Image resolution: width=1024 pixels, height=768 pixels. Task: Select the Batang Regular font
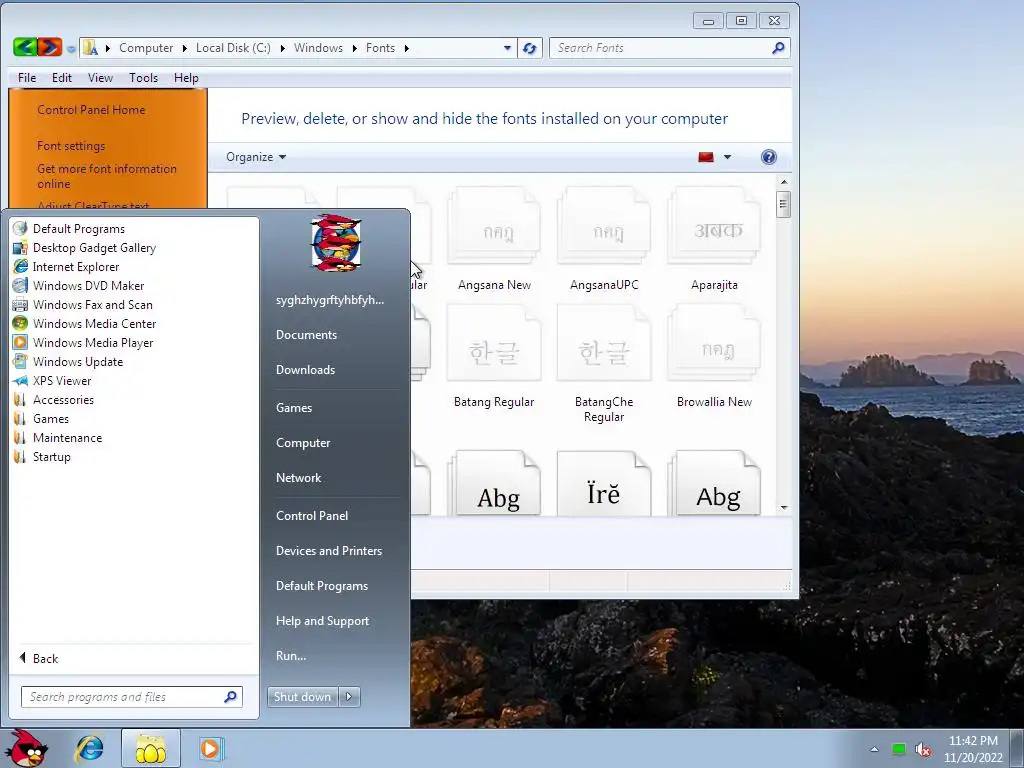point(494,357)
